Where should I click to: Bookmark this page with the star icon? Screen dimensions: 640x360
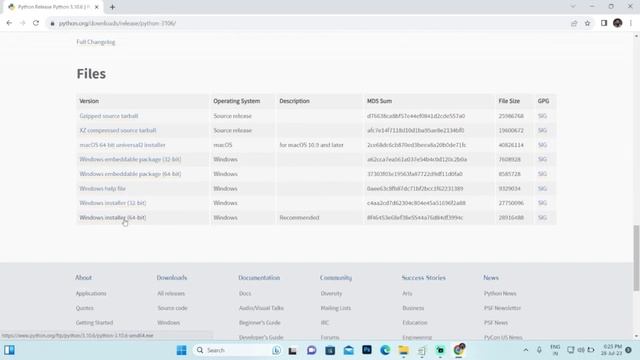click(587, 23)
